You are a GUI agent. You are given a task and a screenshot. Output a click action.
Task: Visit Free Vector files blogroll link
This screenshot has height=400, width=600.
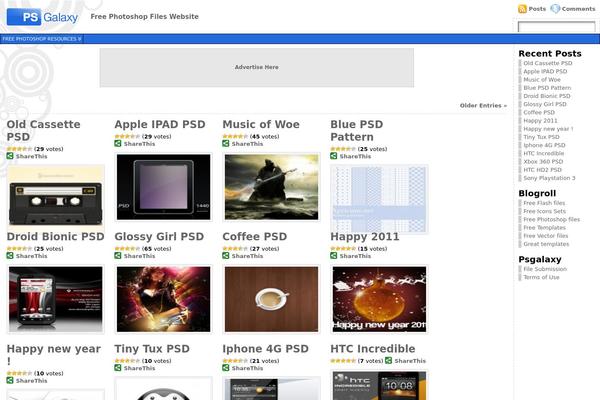coord(546,236)
